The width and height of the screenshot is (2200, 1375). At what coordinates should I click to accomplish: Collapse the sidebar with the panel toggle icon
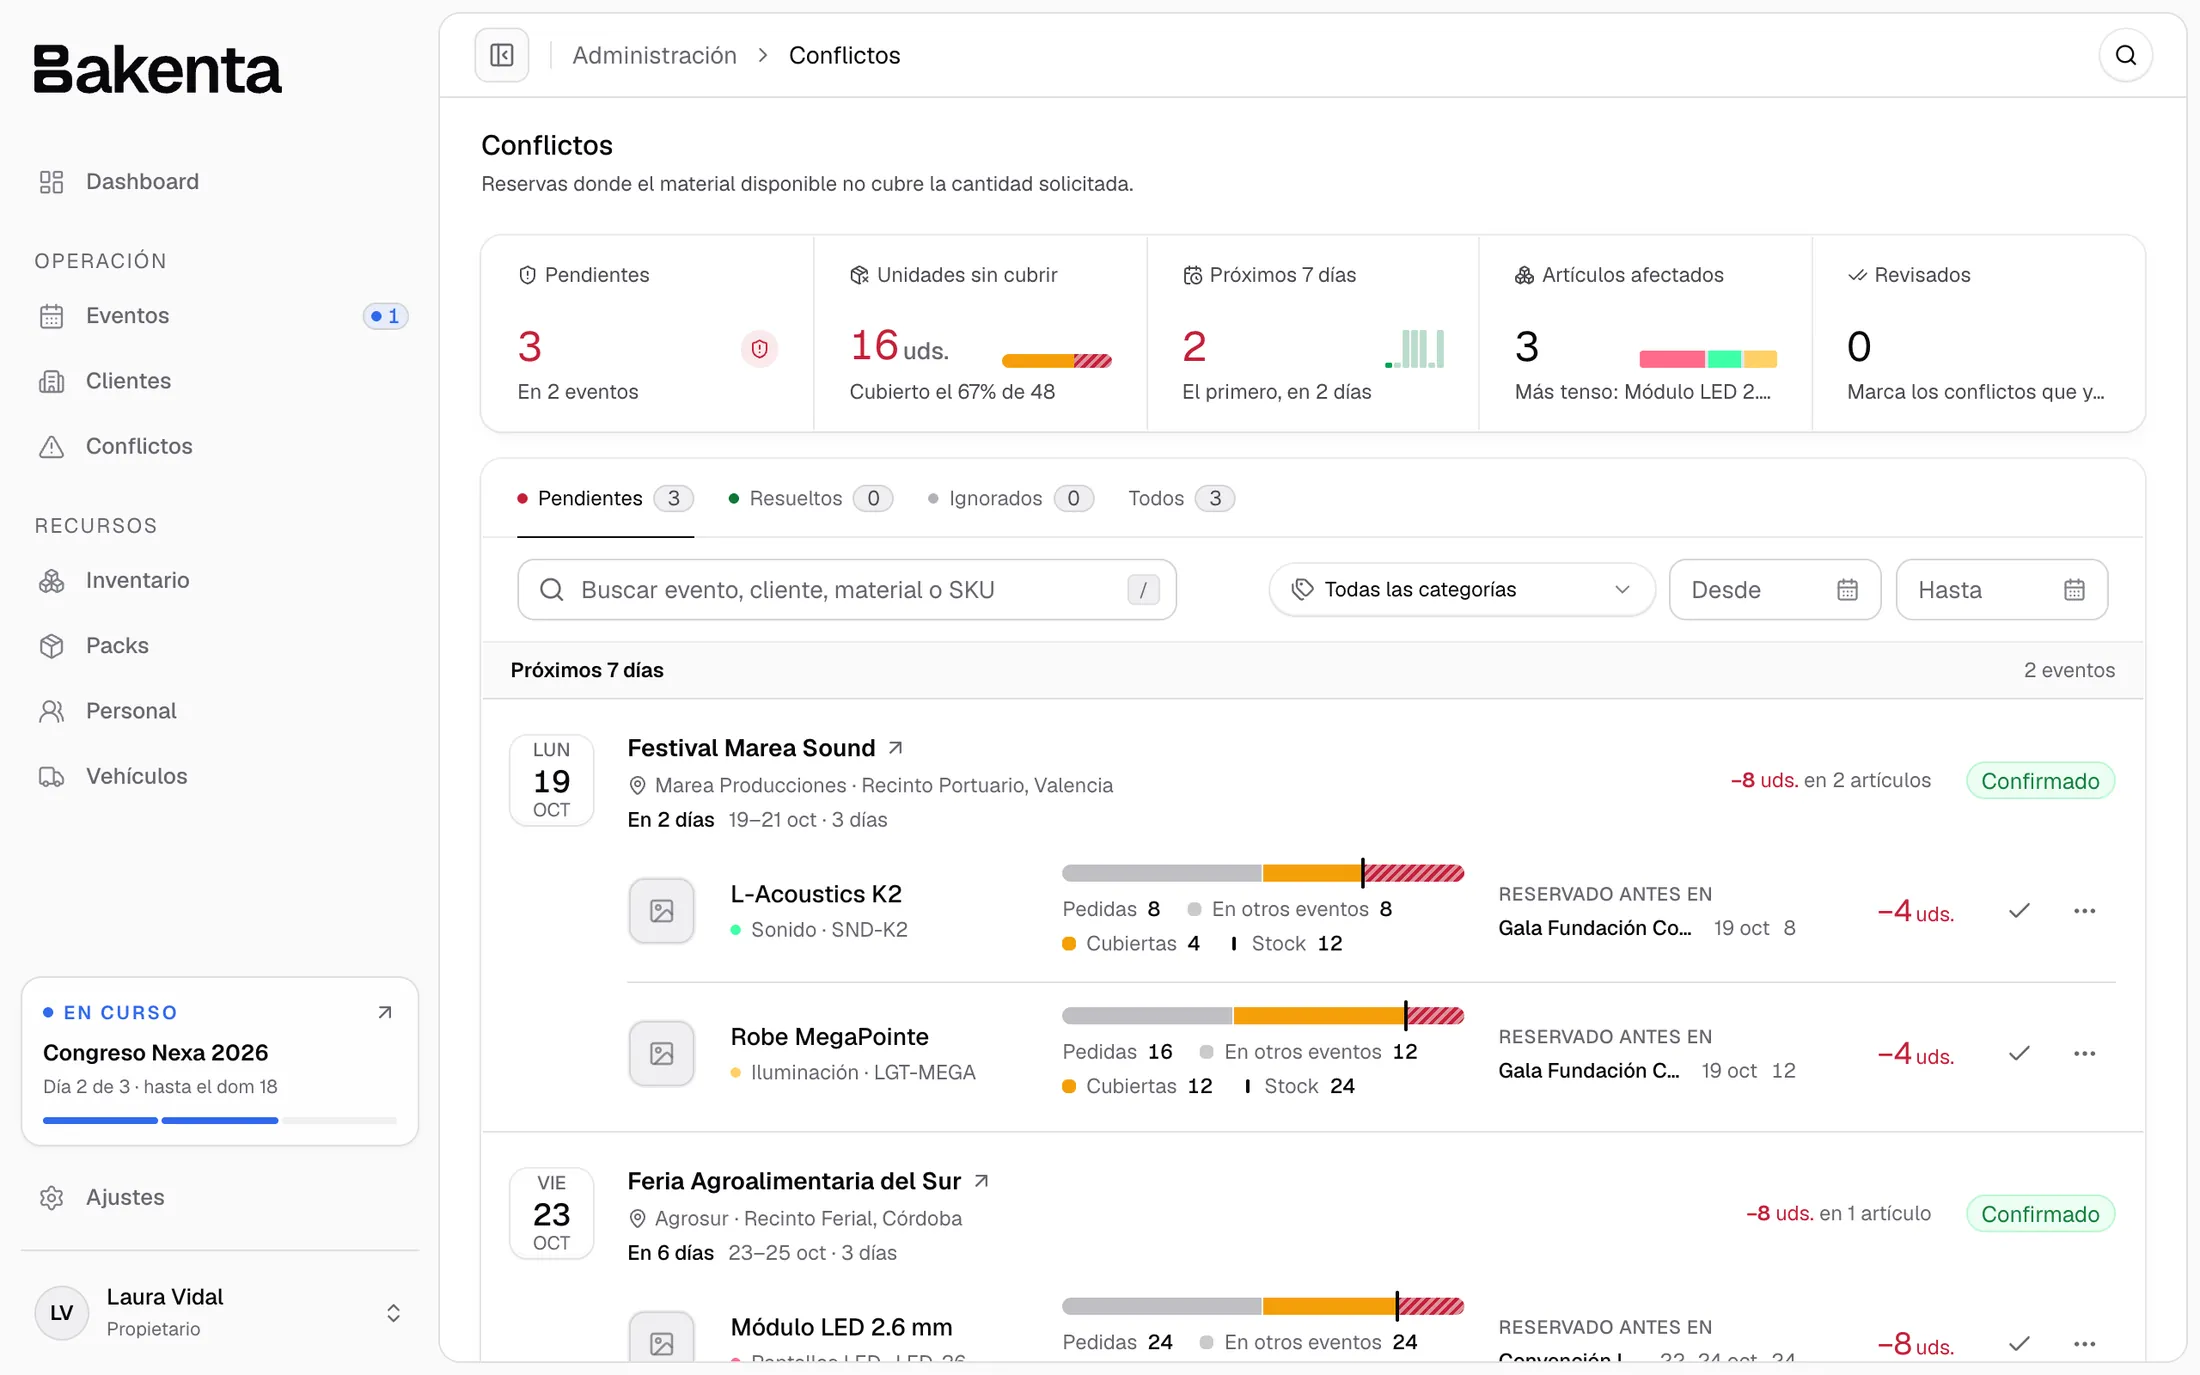tap(502, 55)
